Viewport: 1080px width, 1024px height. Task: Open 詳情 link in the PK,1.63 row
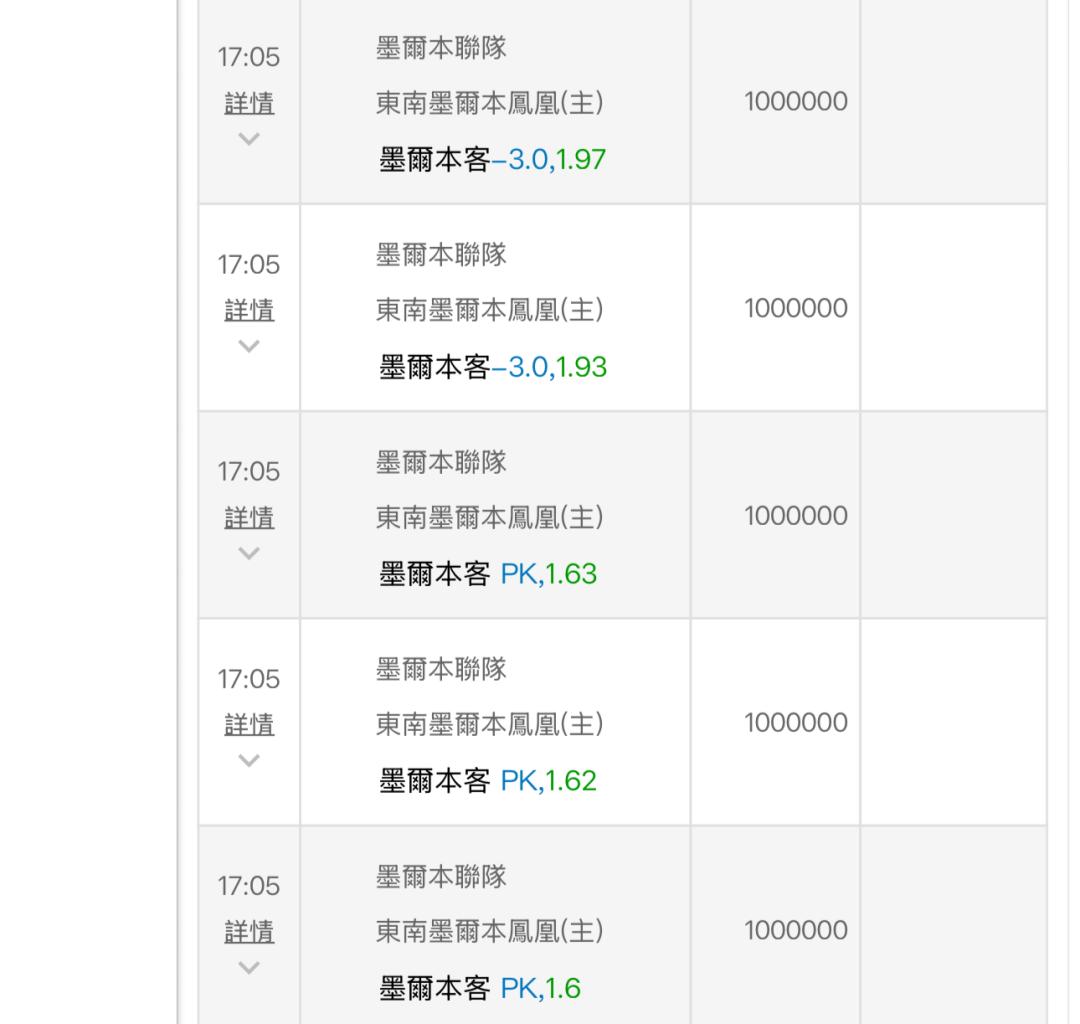[x=249, y=517]
